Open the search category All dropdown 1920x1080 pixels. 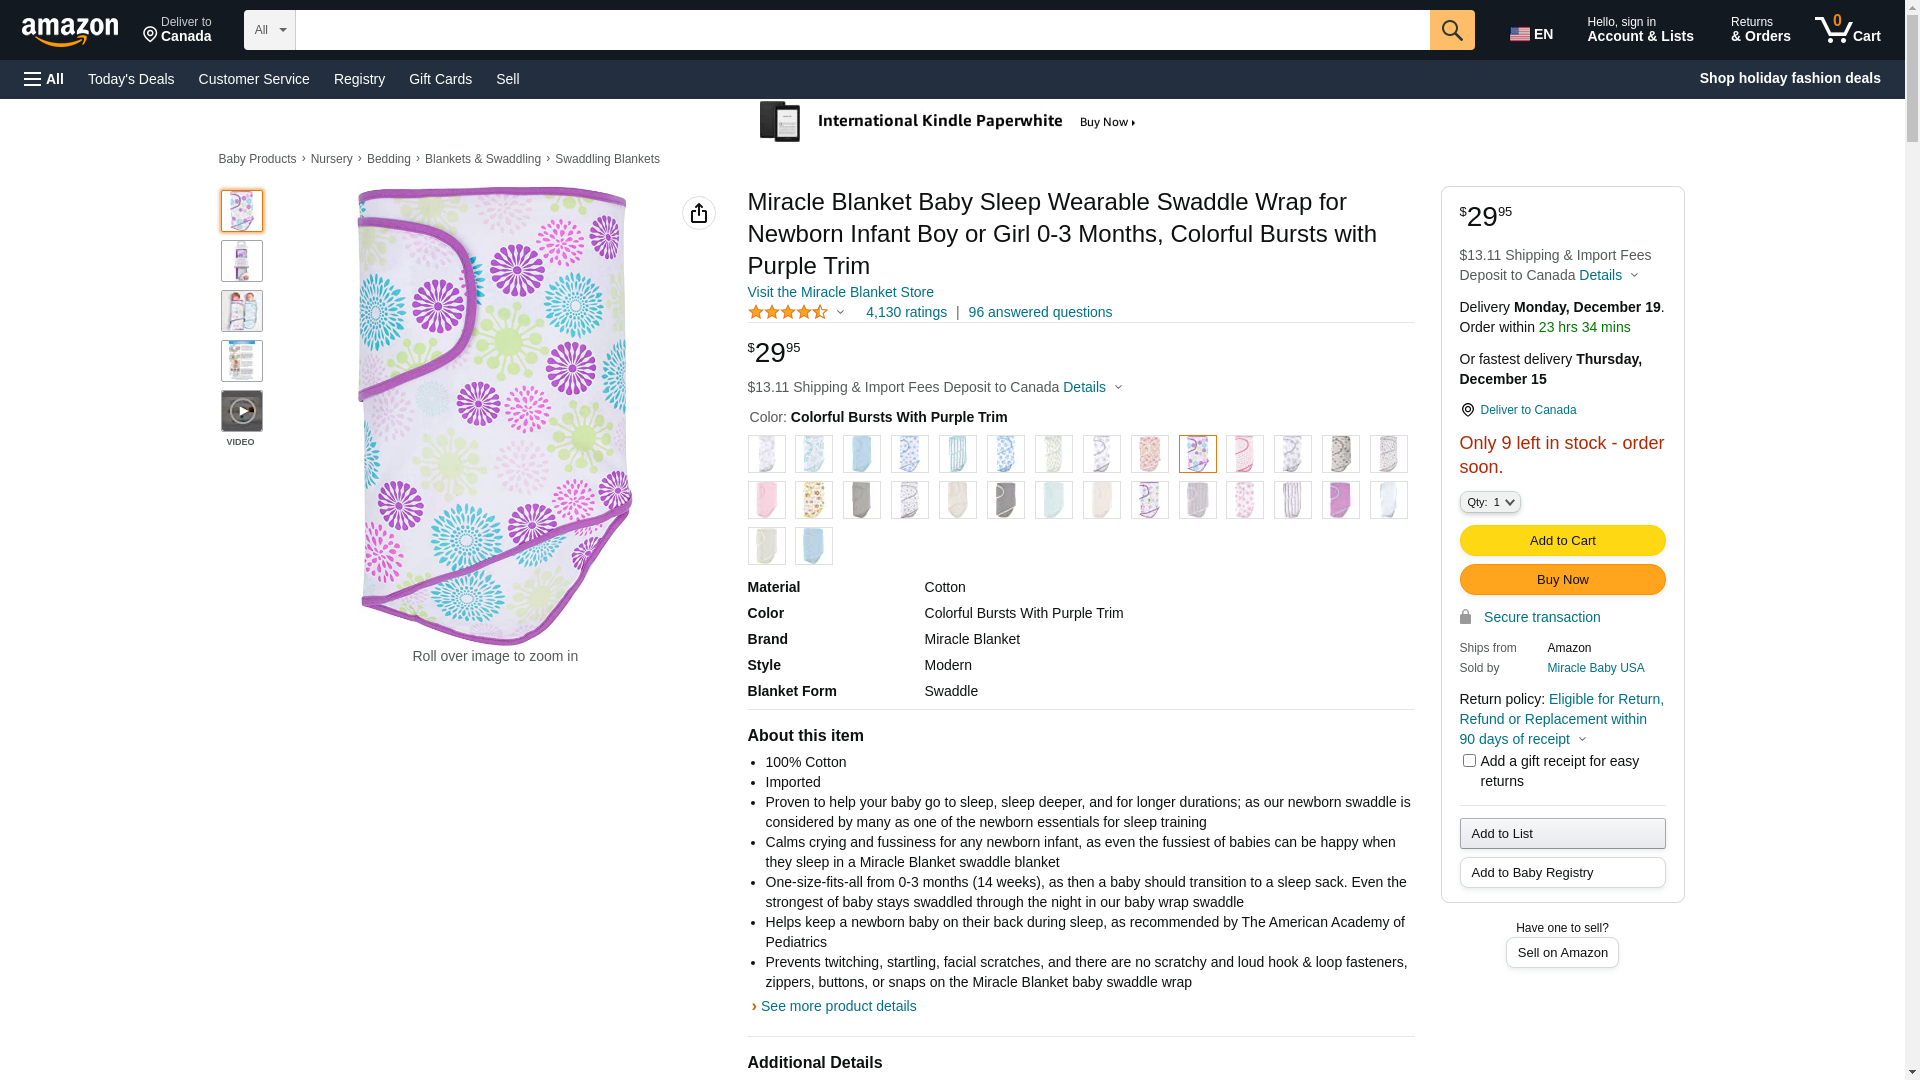[270, 30]
